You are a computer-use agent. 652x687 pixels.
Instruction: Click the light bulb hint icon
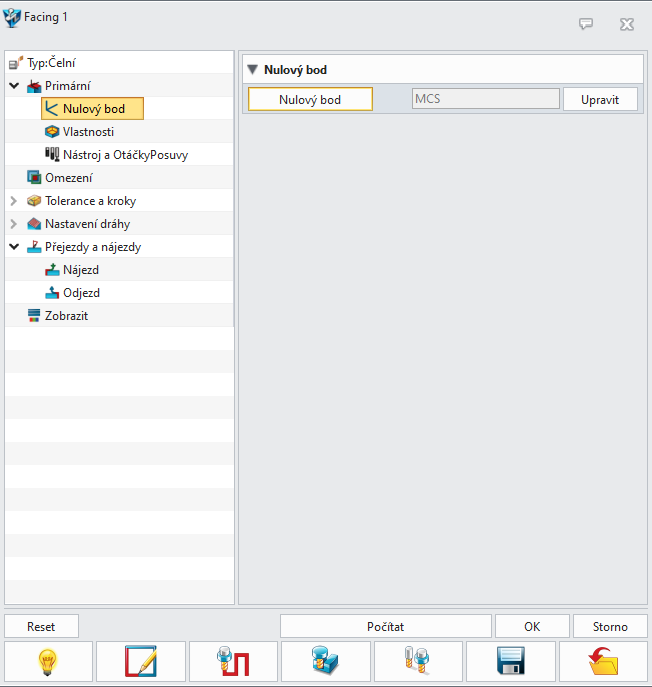click(x=48, y=662)
